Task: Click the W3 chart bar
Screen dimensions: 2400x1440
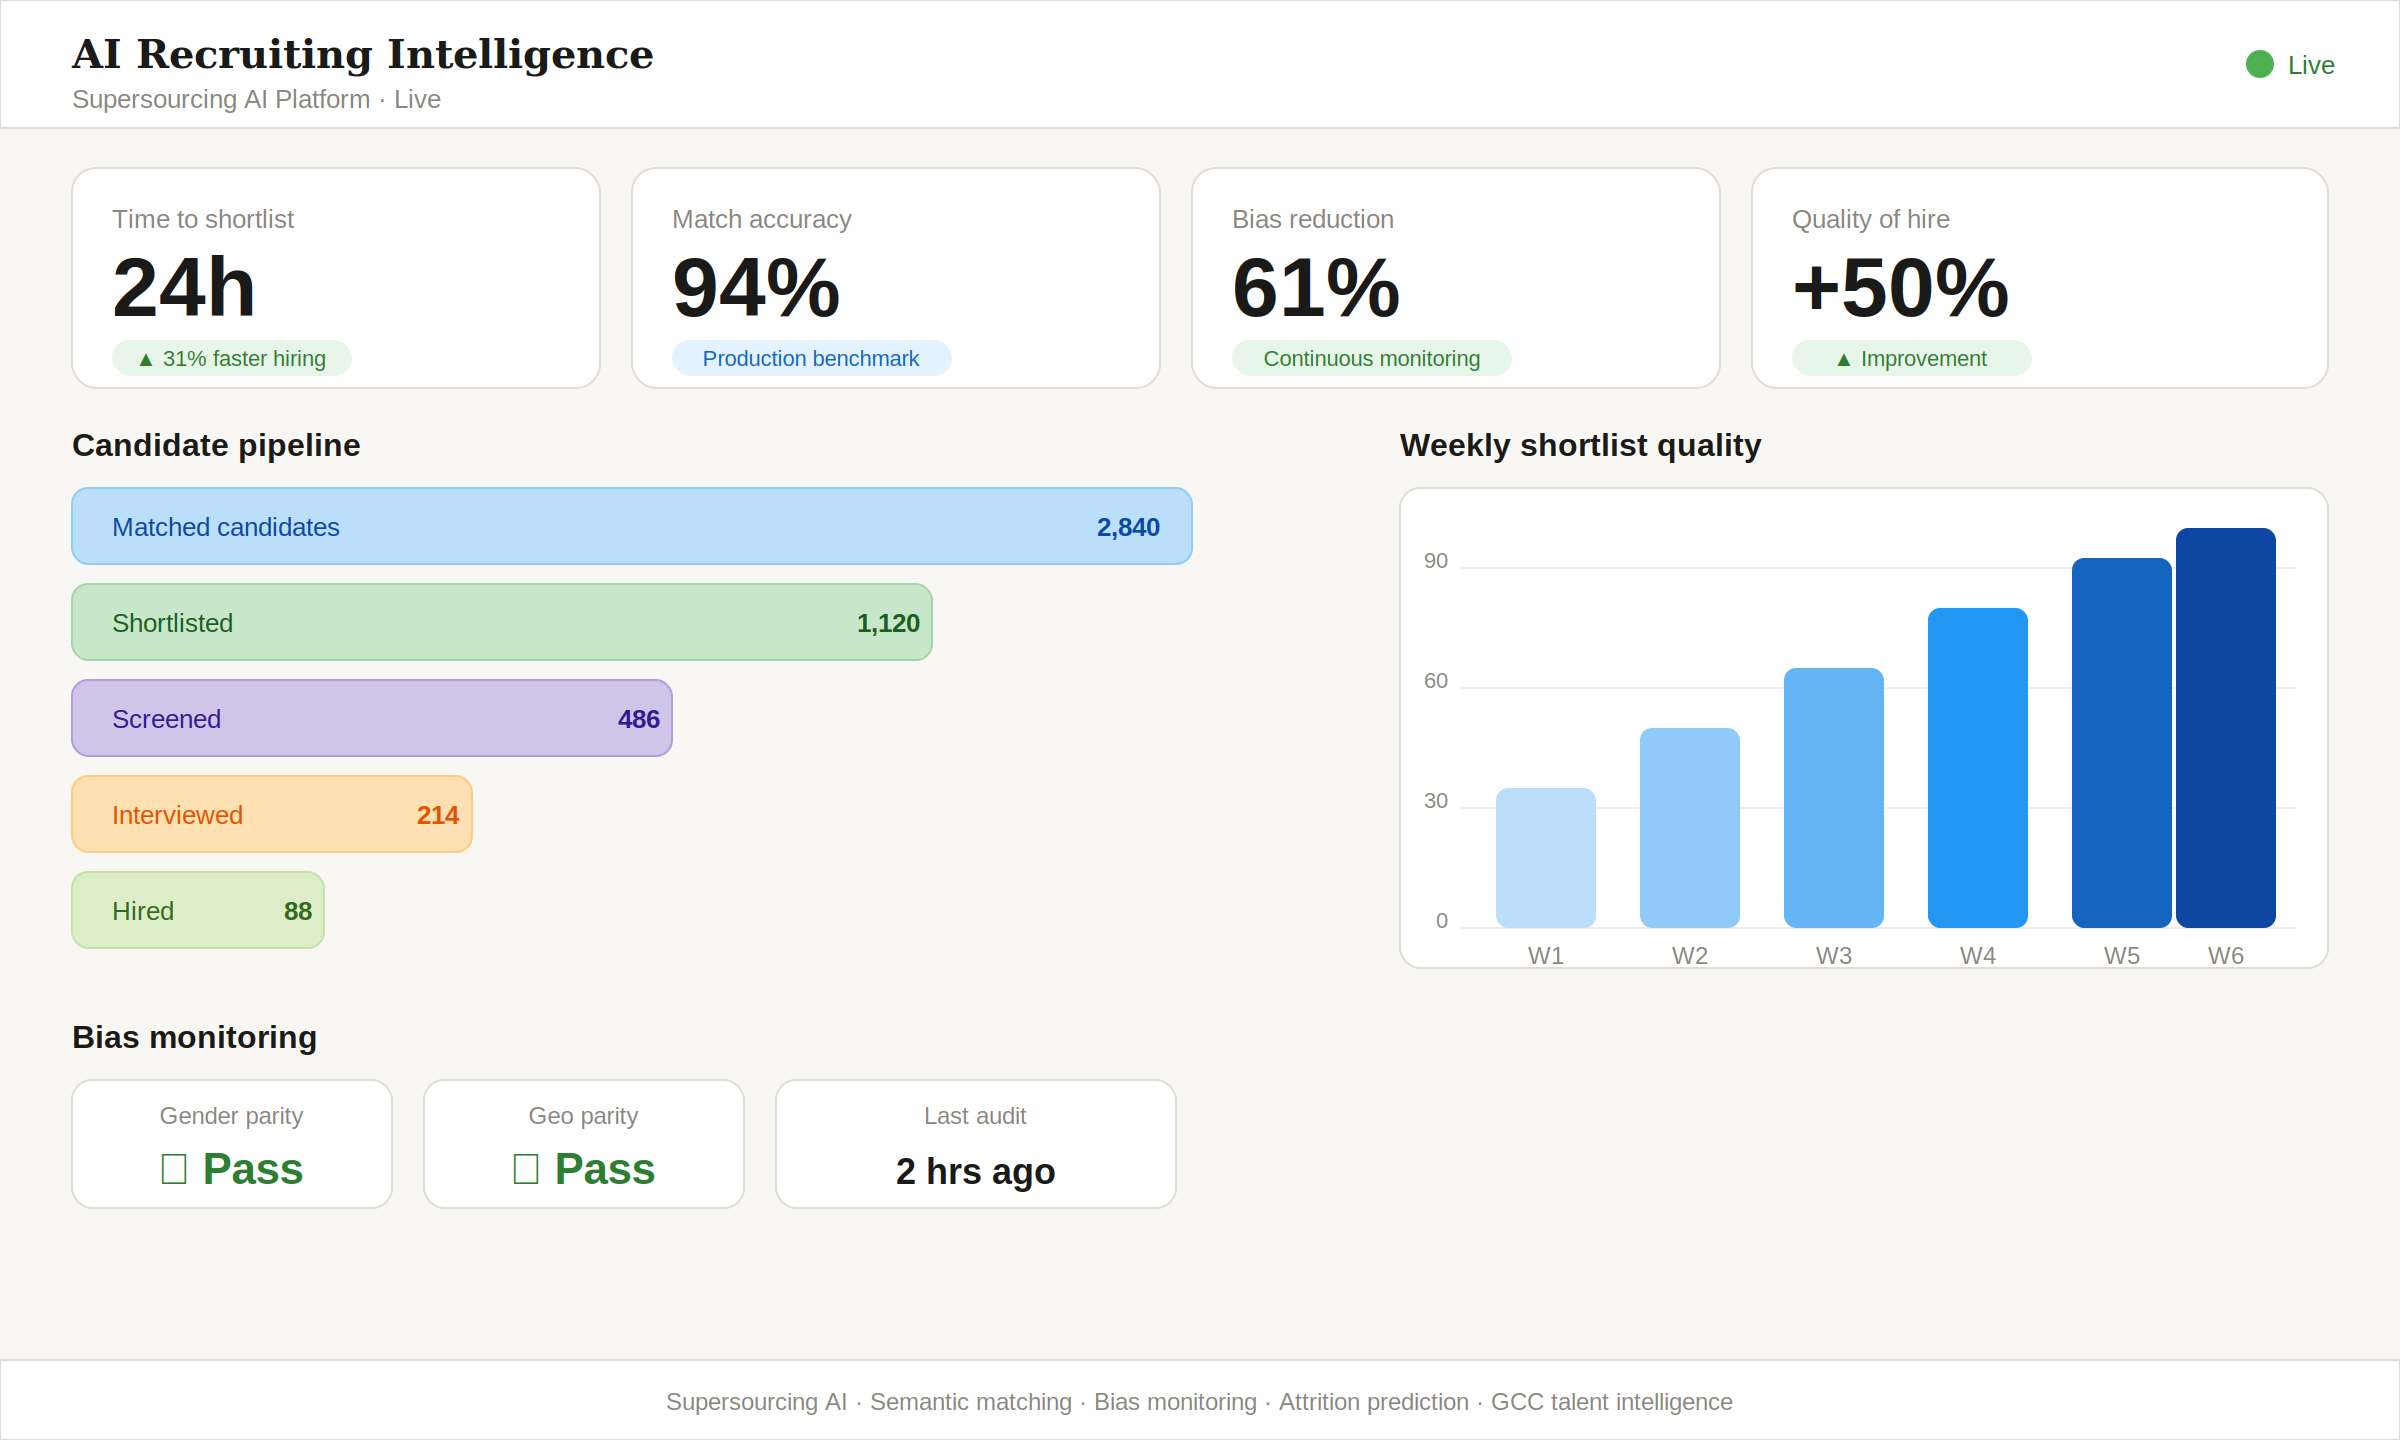Action: coord(1834,798)
